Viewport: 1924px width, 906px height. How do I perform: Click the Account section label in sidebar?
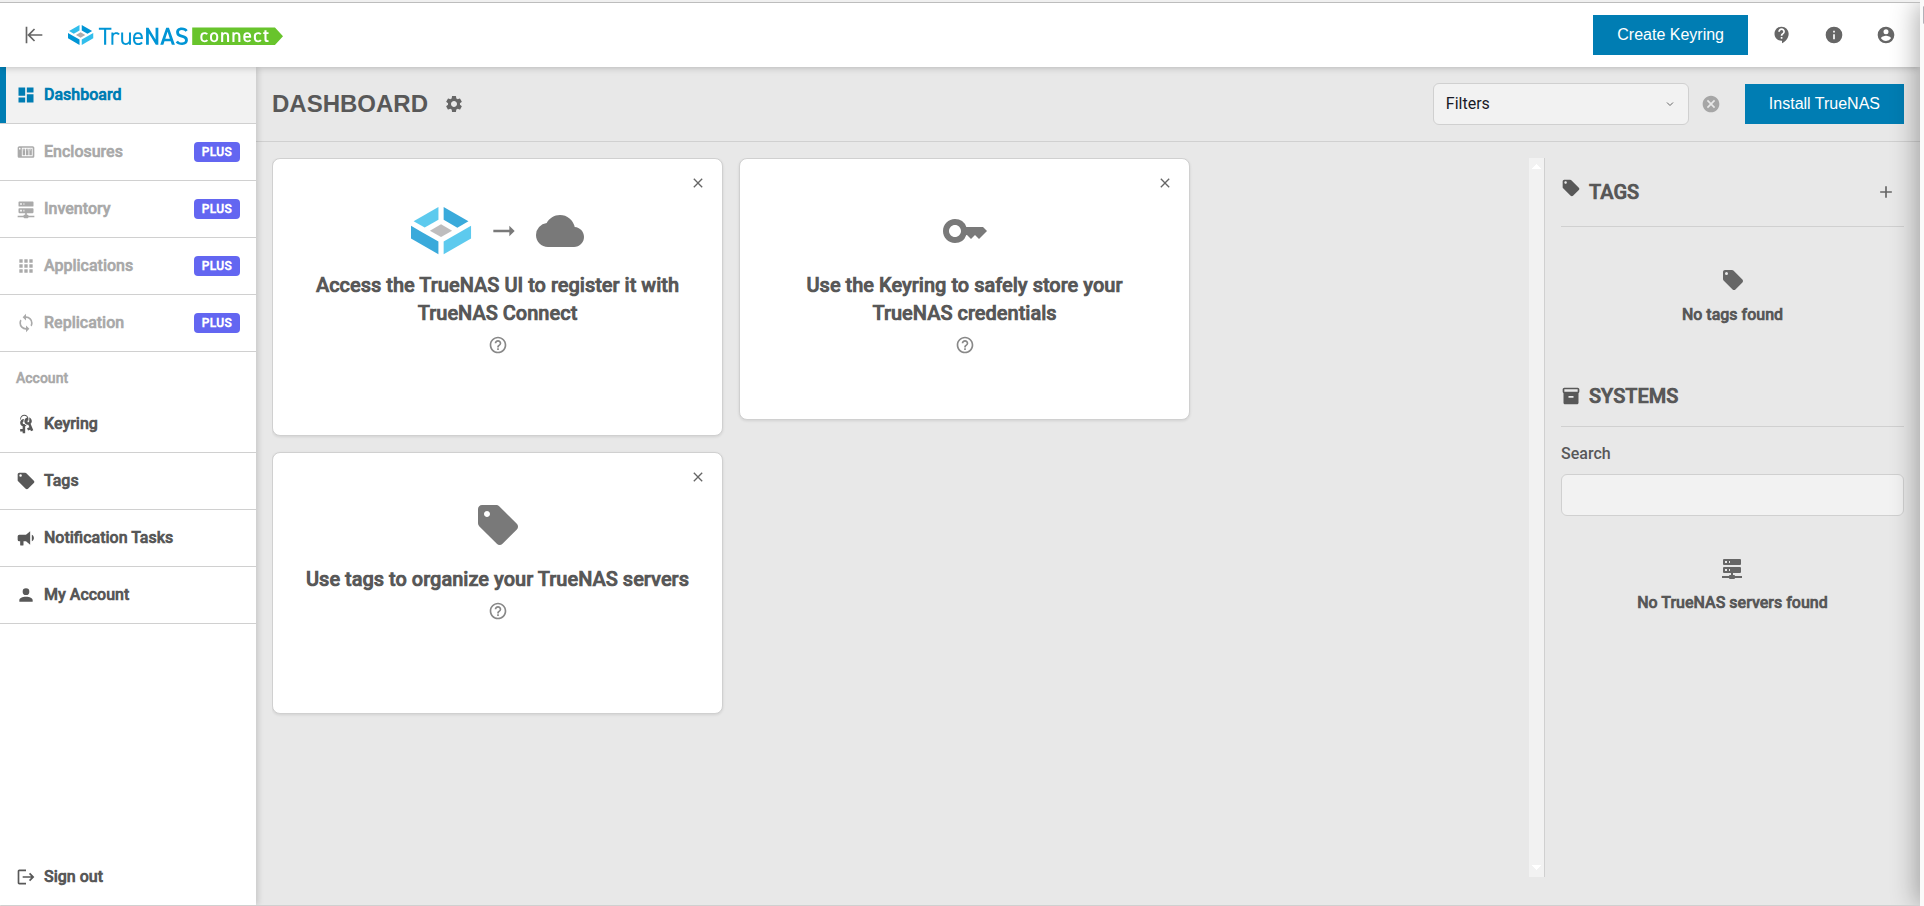point(42,378)
